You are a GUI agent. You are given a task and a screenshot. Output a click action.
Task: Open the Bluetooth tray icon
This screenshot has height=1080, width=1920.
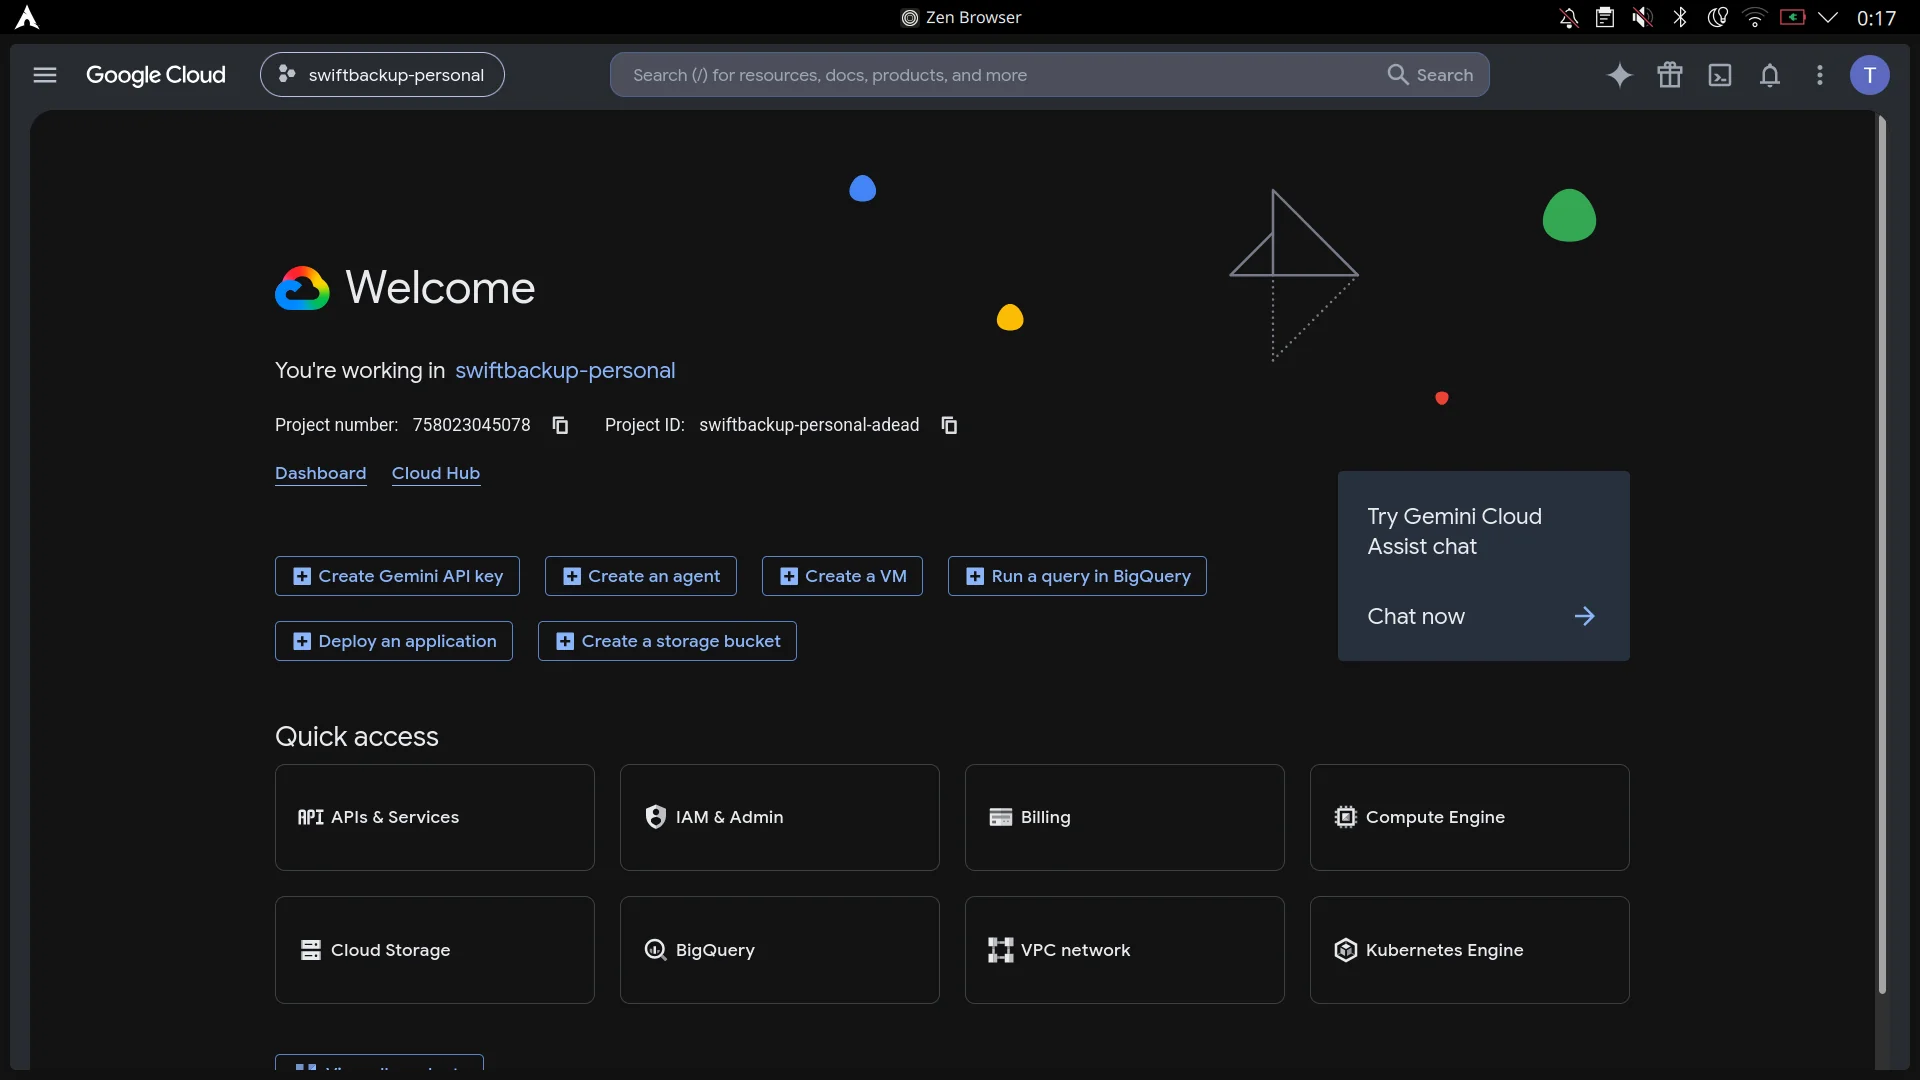(x=1680, y=17)
